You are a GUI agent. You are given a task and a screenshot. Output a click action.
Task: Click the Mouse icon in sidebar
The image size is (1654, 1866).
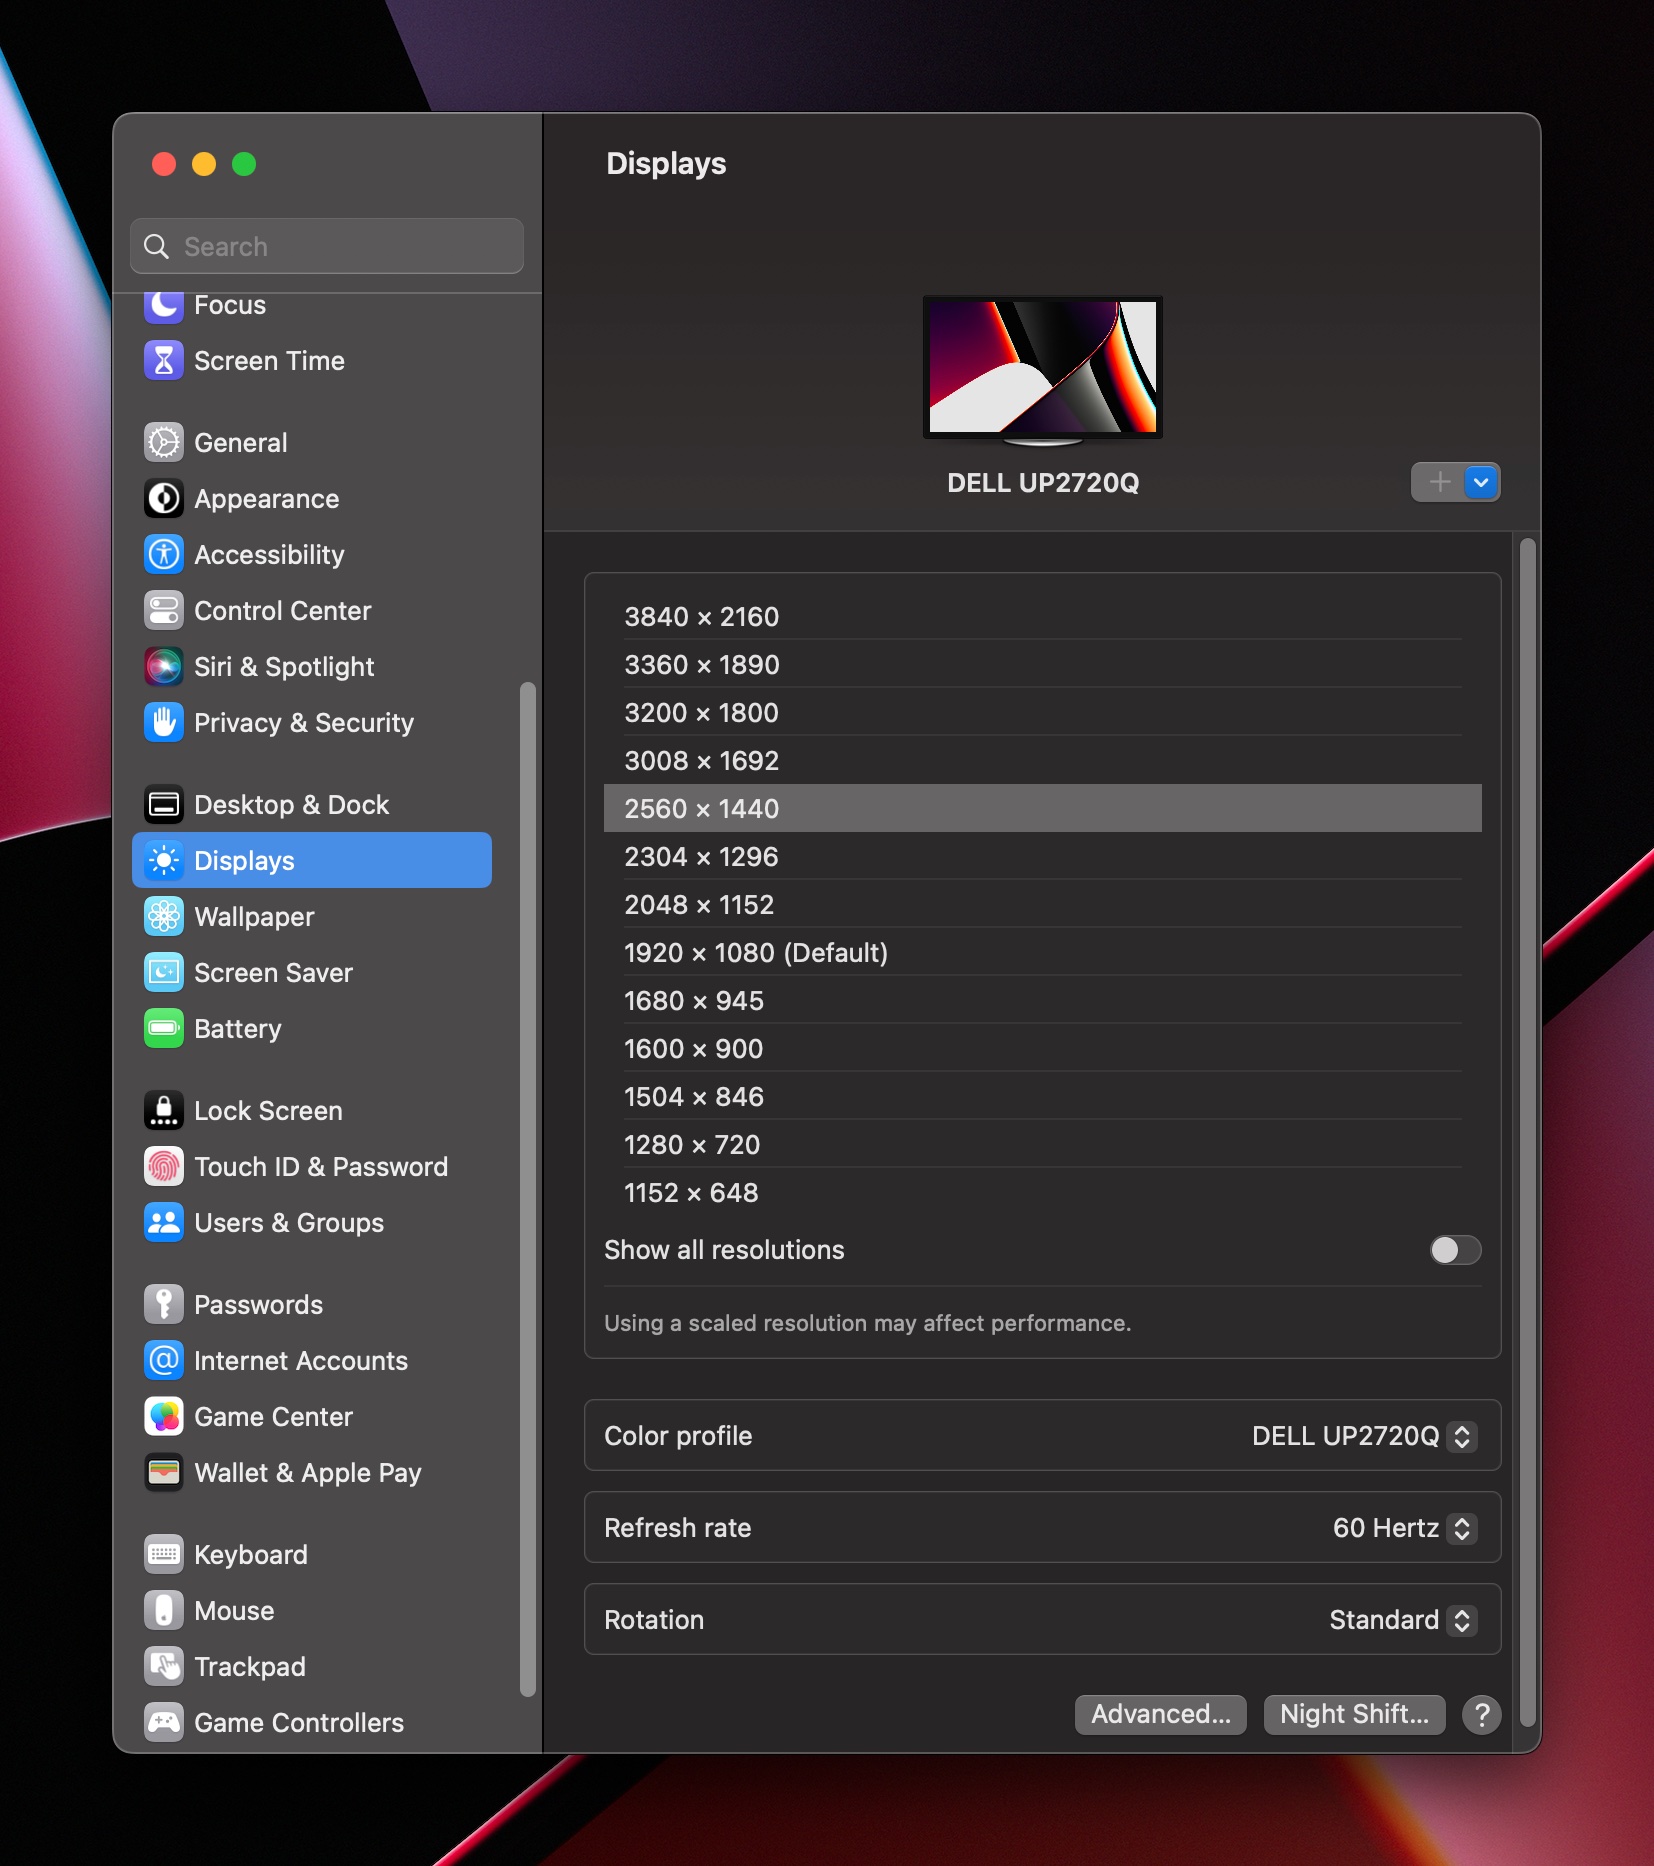(x=164, y=1611)
